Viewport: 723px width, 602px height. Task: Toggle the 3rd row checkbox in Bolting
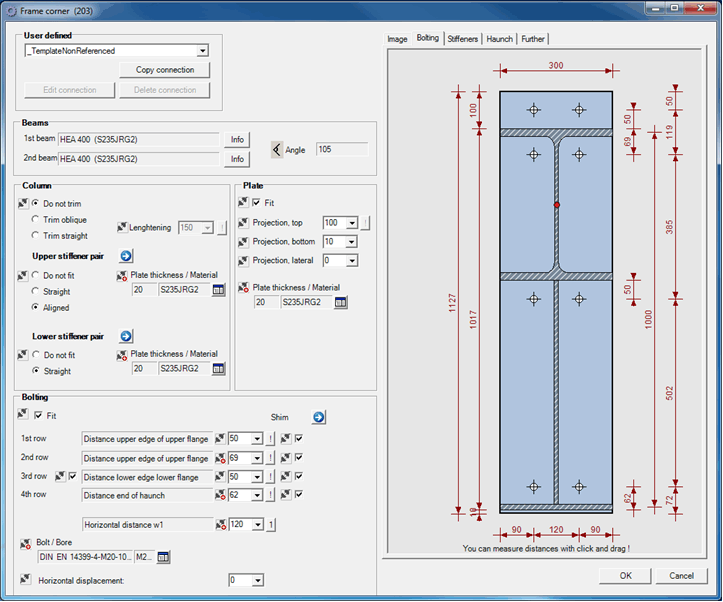(x=72, y=476)
